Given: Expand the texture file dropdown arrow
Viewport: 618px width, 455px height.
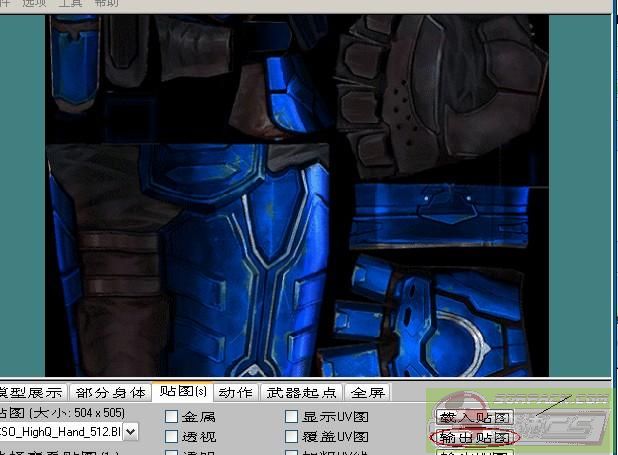Looking at the screenshot, I should 131,432.
